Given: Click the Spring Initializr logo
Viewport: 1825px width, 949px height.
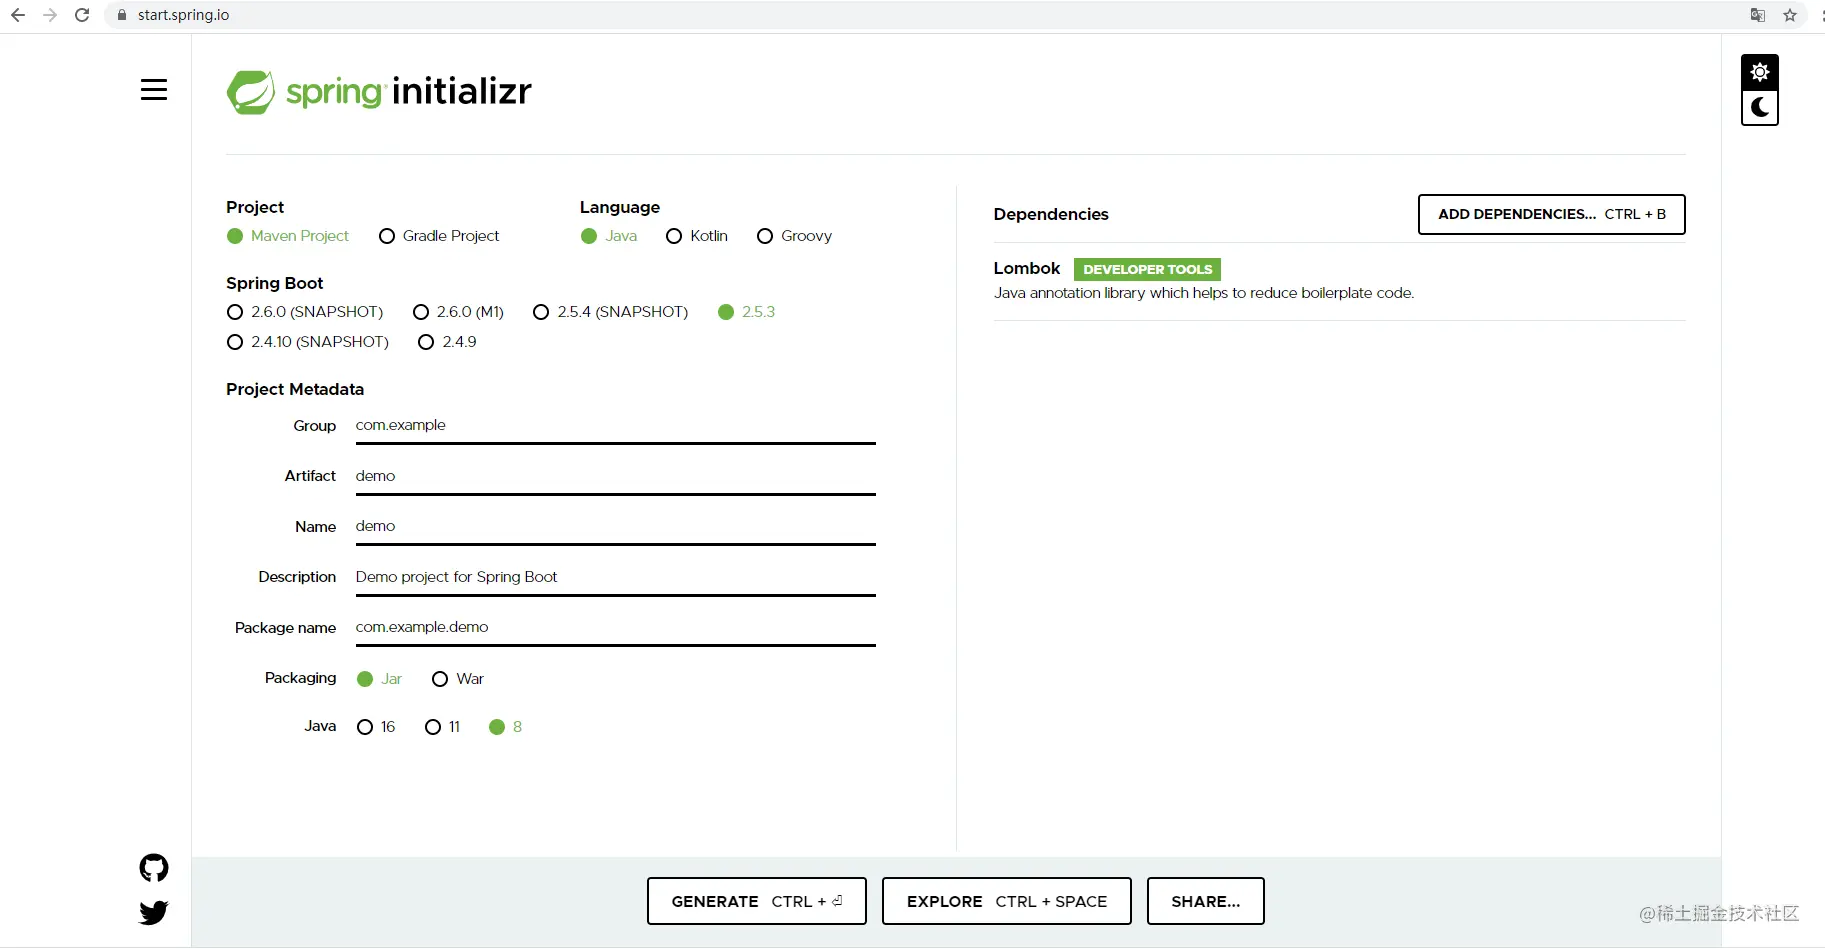Looking at the screenshot, I should point(379,92).
